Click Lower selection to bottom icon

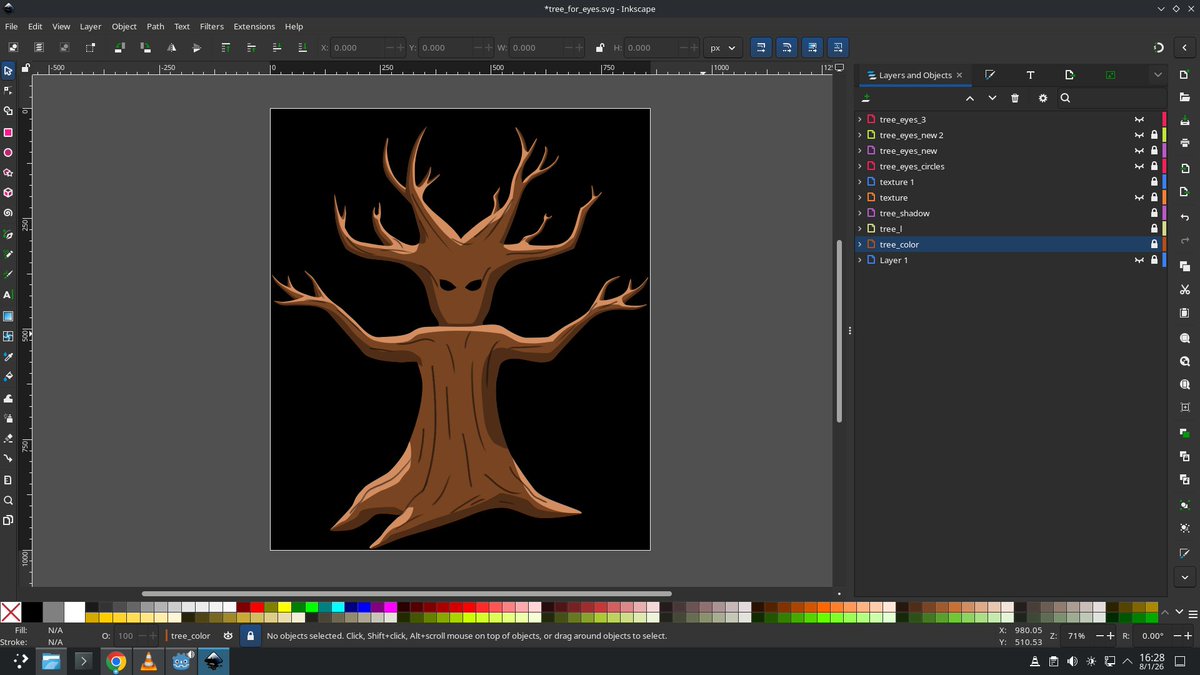coord(302,47)
